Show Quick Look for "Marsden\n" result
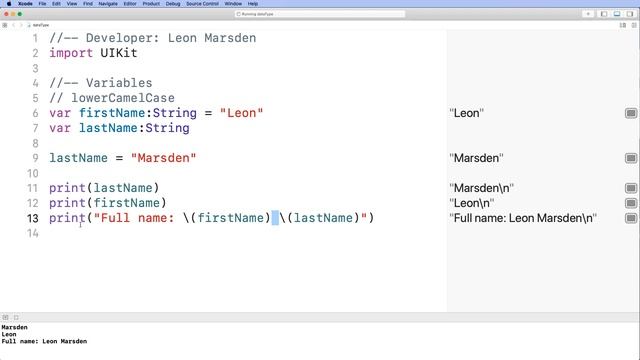 pyautogui.click(x=631, y=188)
